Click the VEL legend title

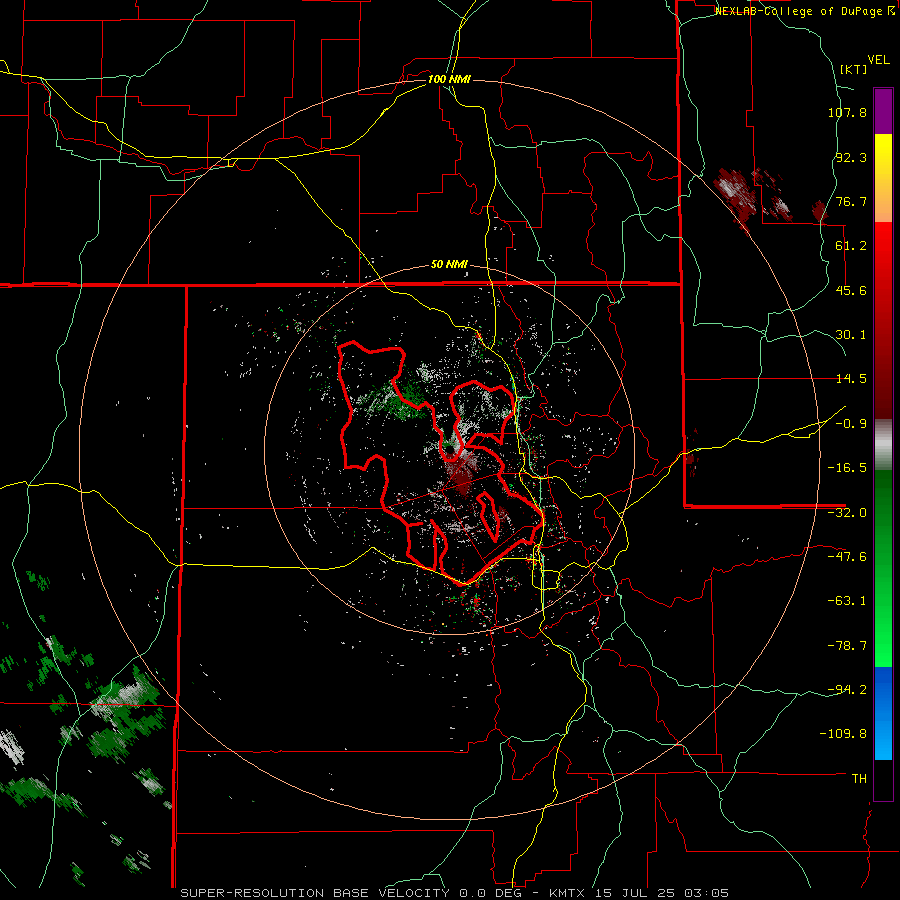878,60
